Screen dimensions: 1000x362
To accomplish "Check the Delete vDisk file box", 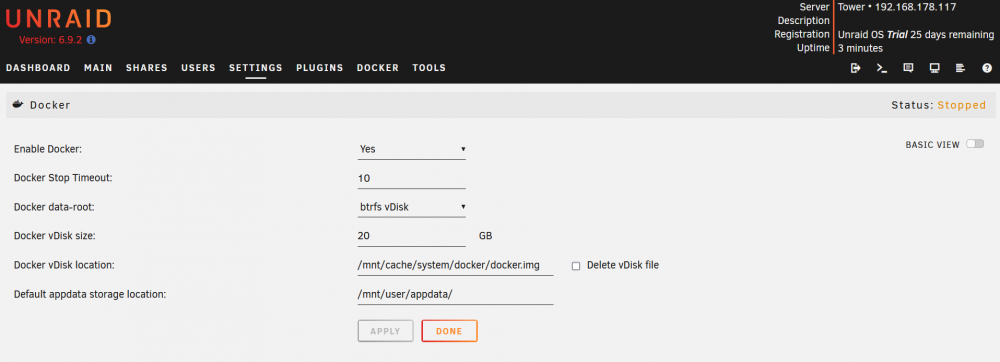I will [576, 266].
